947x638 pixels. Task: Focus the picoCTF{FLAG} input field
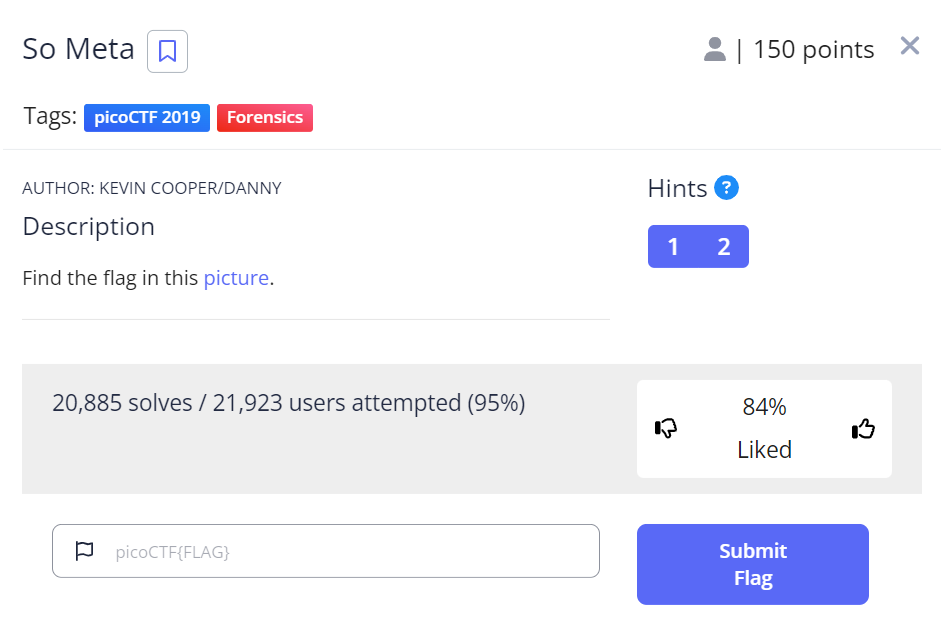[350, 551]
